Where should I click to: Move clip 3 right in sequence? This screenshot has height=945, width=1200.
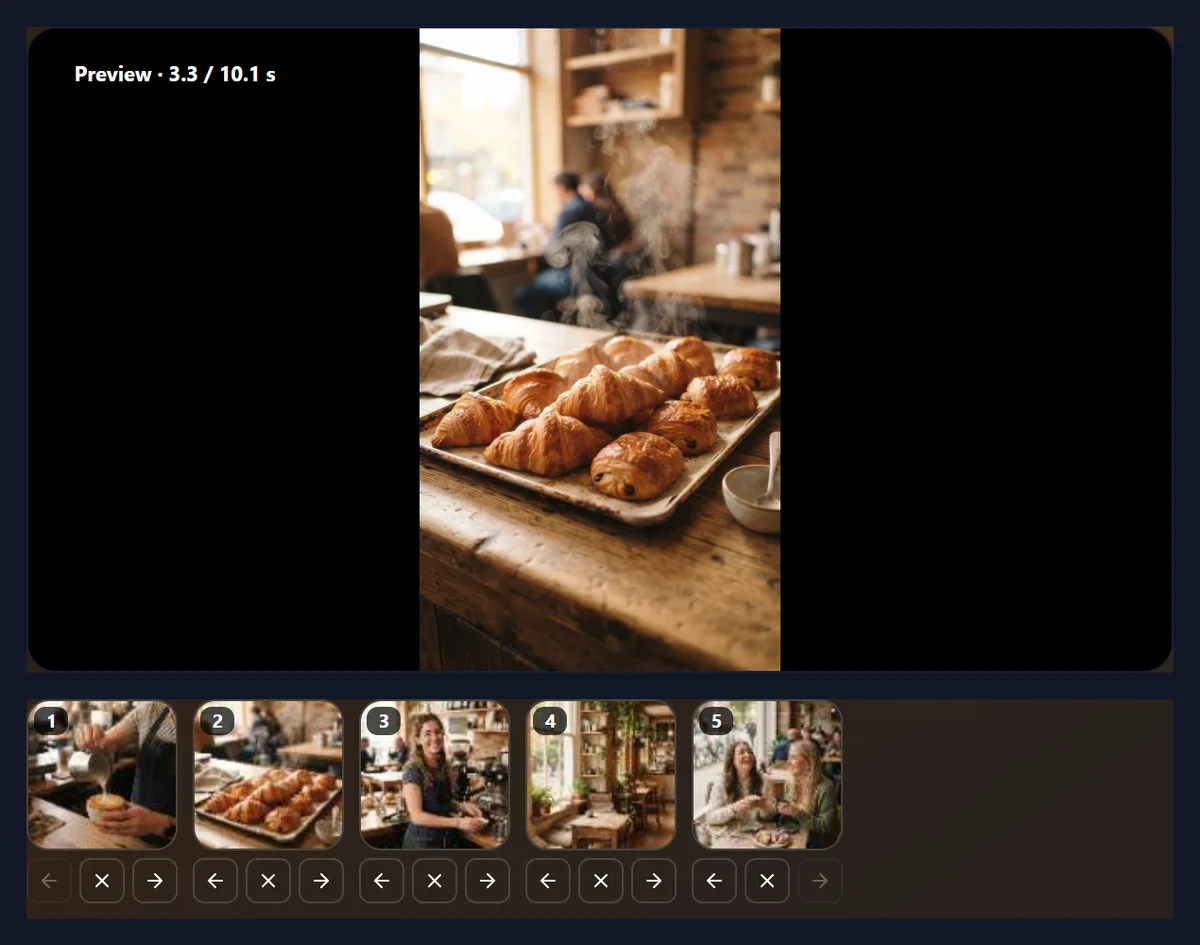[x=487, y=881]
